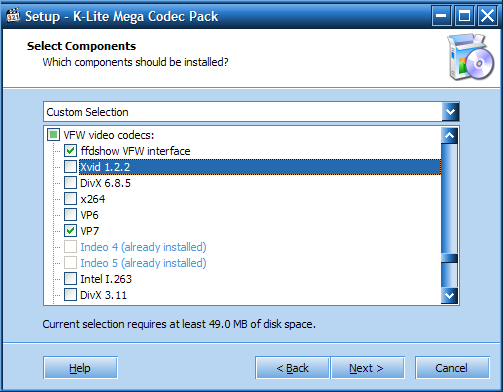
Task: Enable the DivX 3.11 checkbox
Action: point(70,295)
